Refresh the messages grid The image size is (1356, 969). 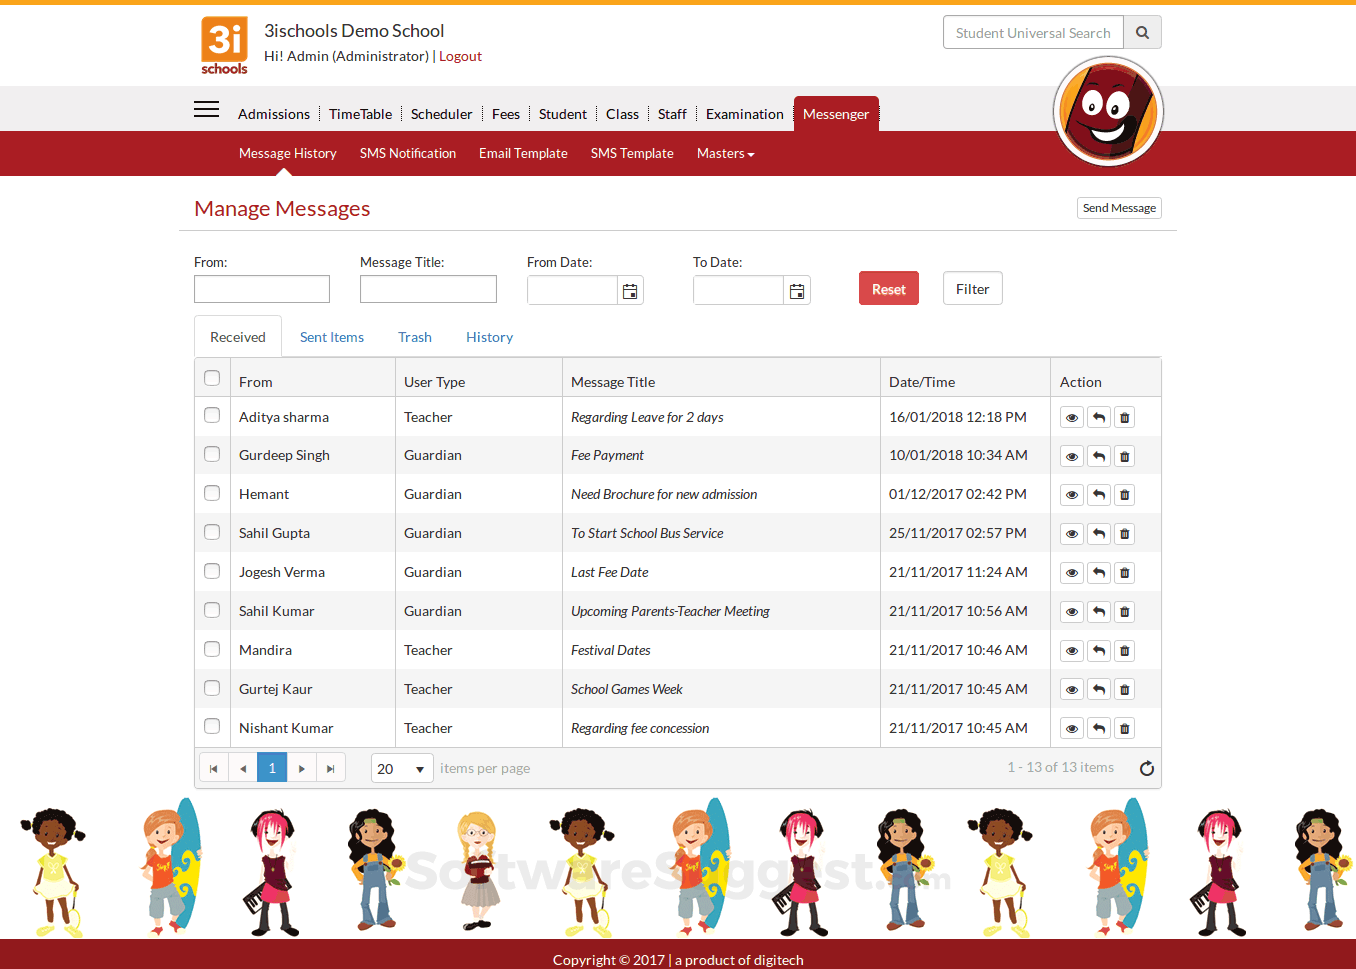click(x=1147, y=768)
